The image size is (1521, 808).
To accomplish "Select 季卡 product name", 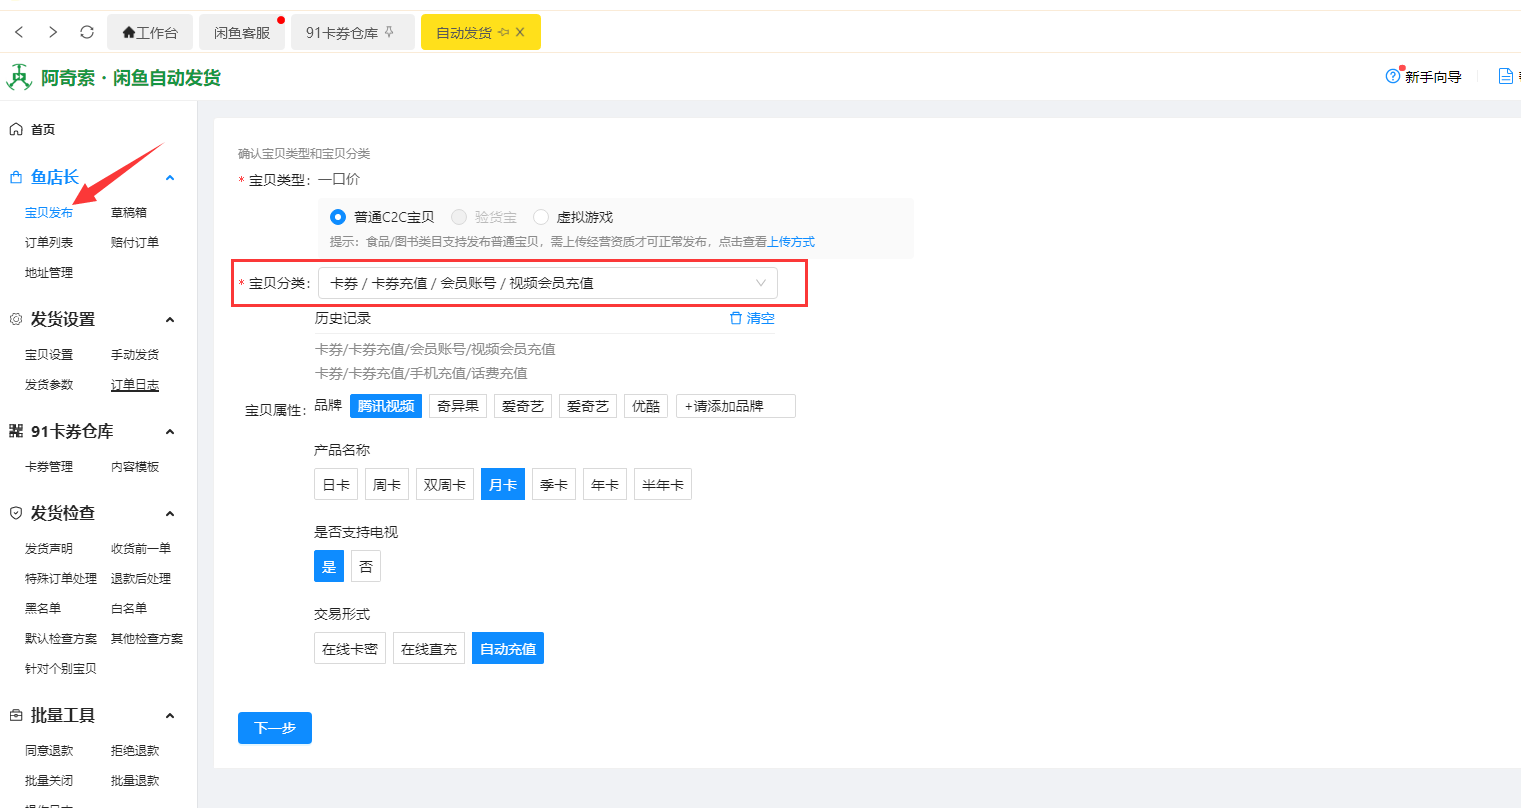I will [554, 484].
